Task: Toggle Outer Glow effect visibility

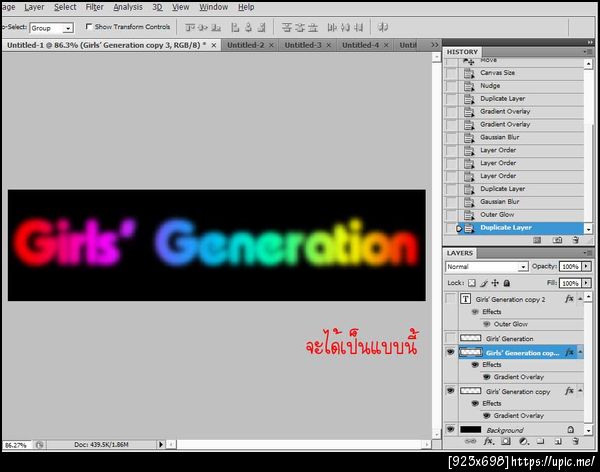Action: tap(487, 324)
